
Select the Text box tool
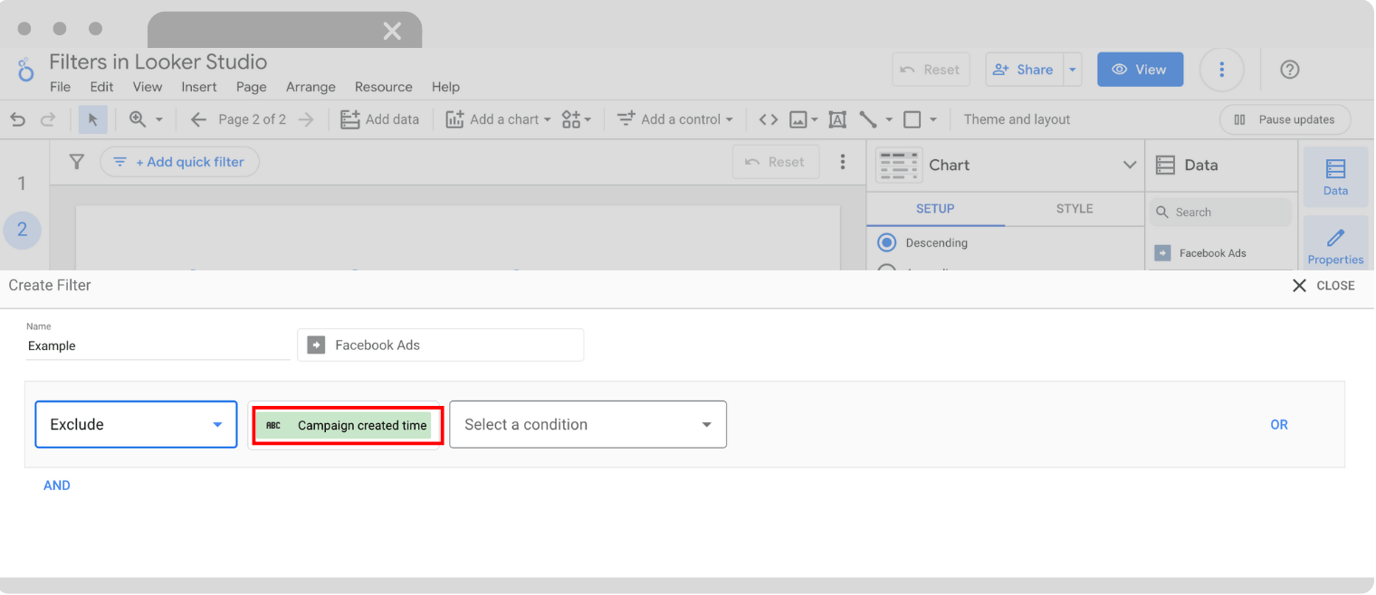tap(837, 119)
